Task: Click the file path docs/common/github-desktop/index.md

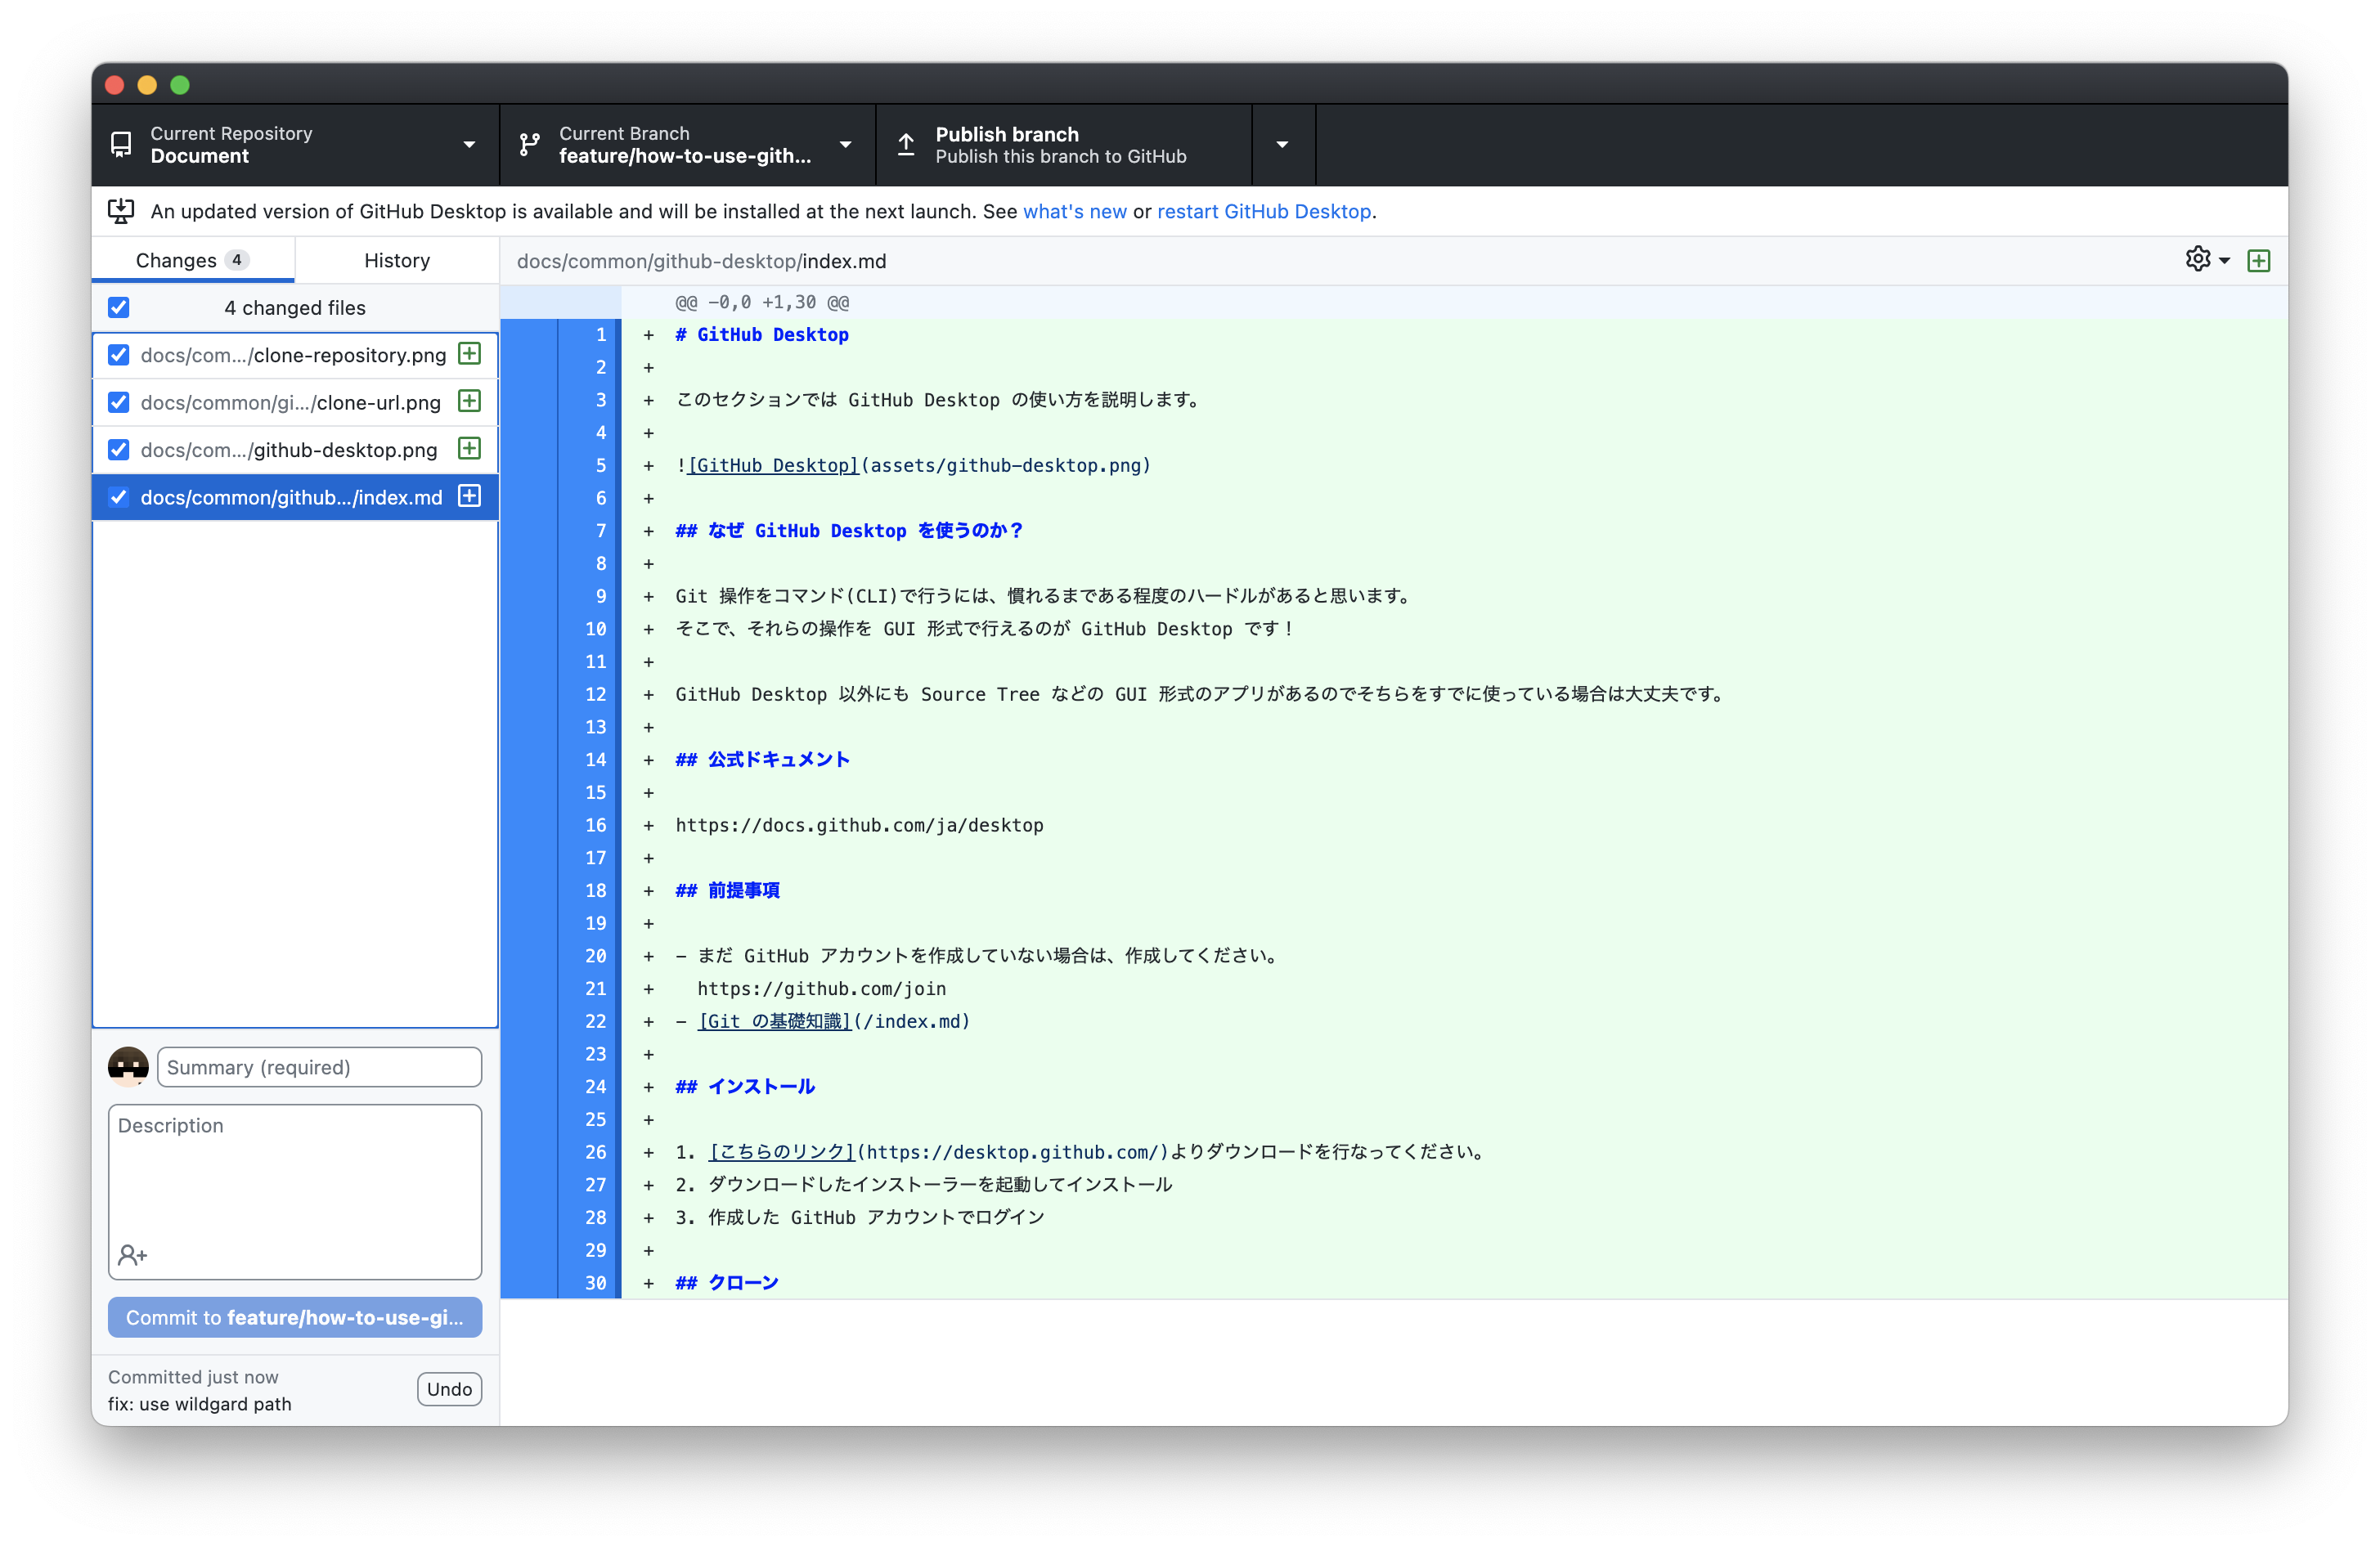Action: click(x=701, y=261)
